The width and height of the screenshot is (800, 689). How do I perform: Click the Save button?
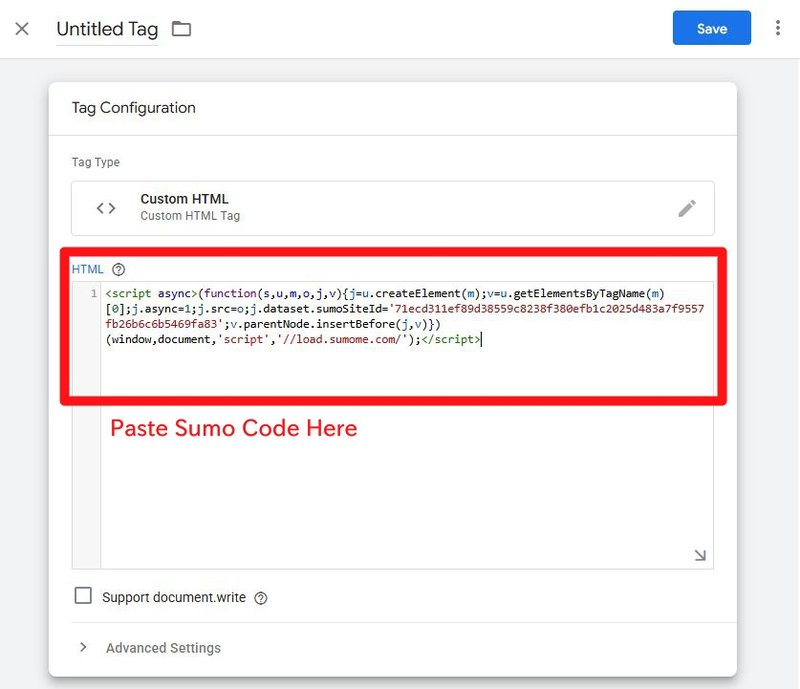coord(711,29)
